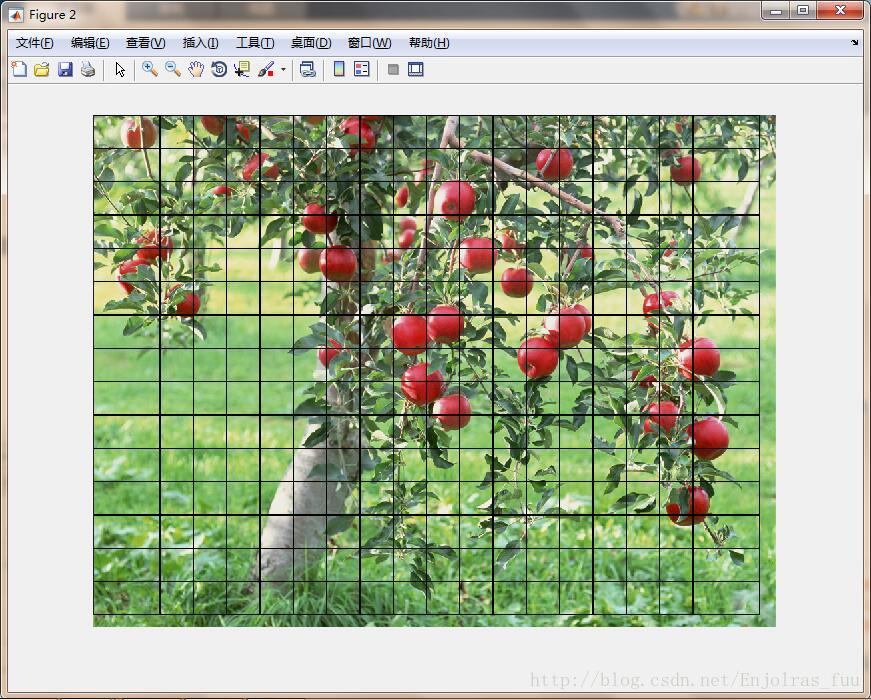This screenshot has height=700, width=871.
Task: Open a file via the toolbar
Action: 41,69
